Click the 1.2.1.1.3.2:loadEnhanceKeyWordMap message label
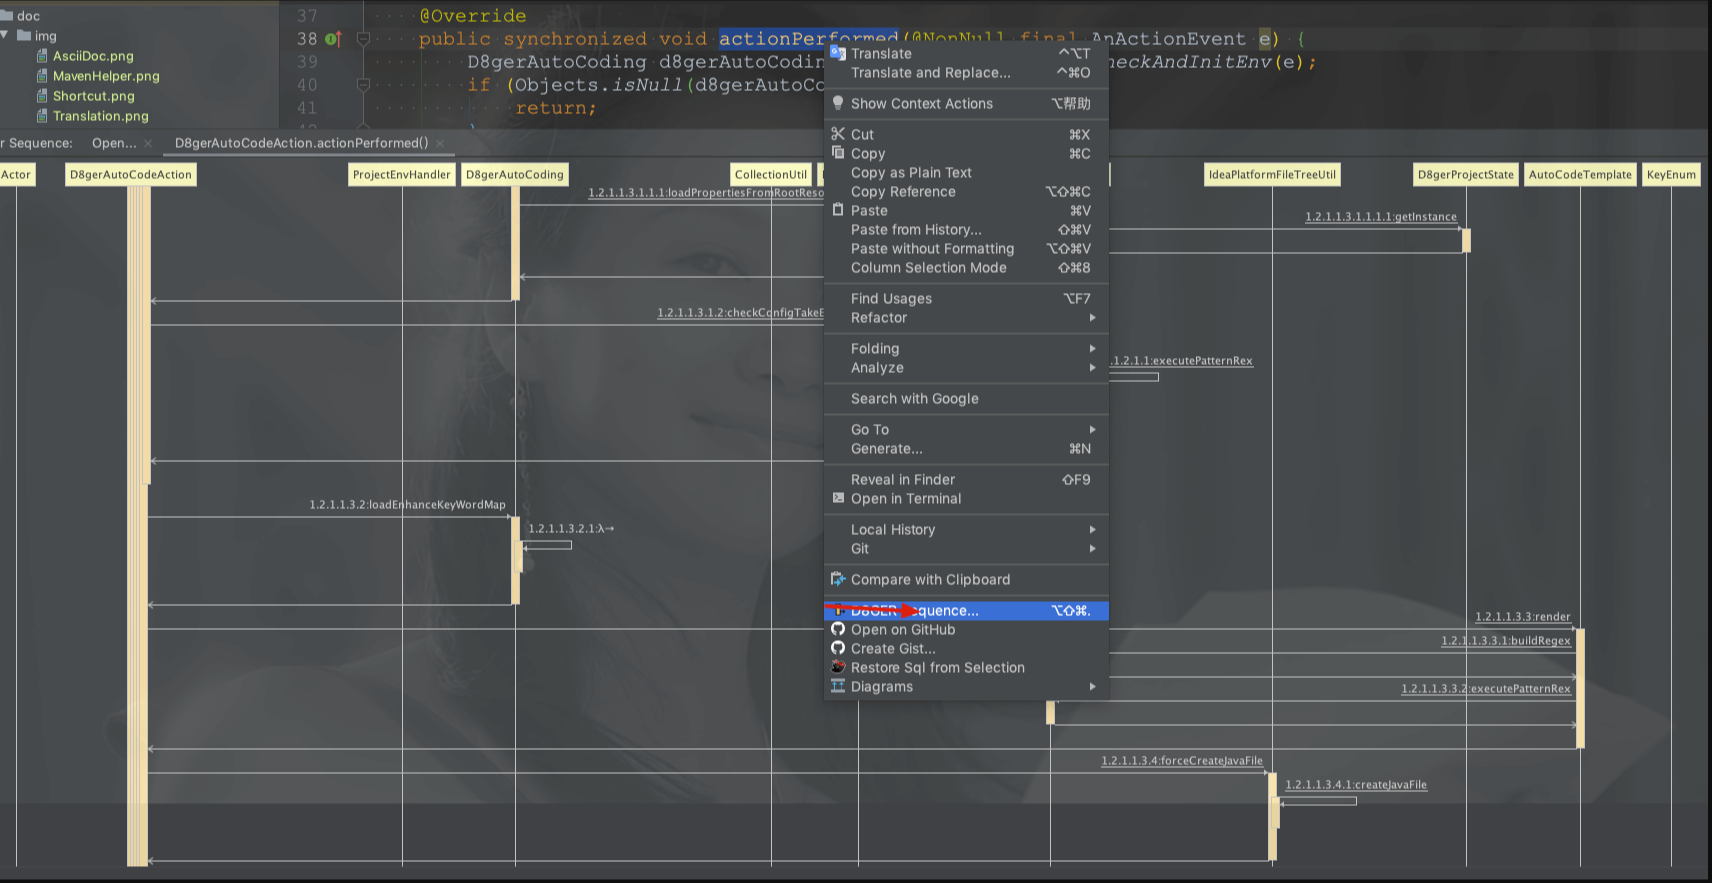 pyautogui.click(x=408, y=505)
